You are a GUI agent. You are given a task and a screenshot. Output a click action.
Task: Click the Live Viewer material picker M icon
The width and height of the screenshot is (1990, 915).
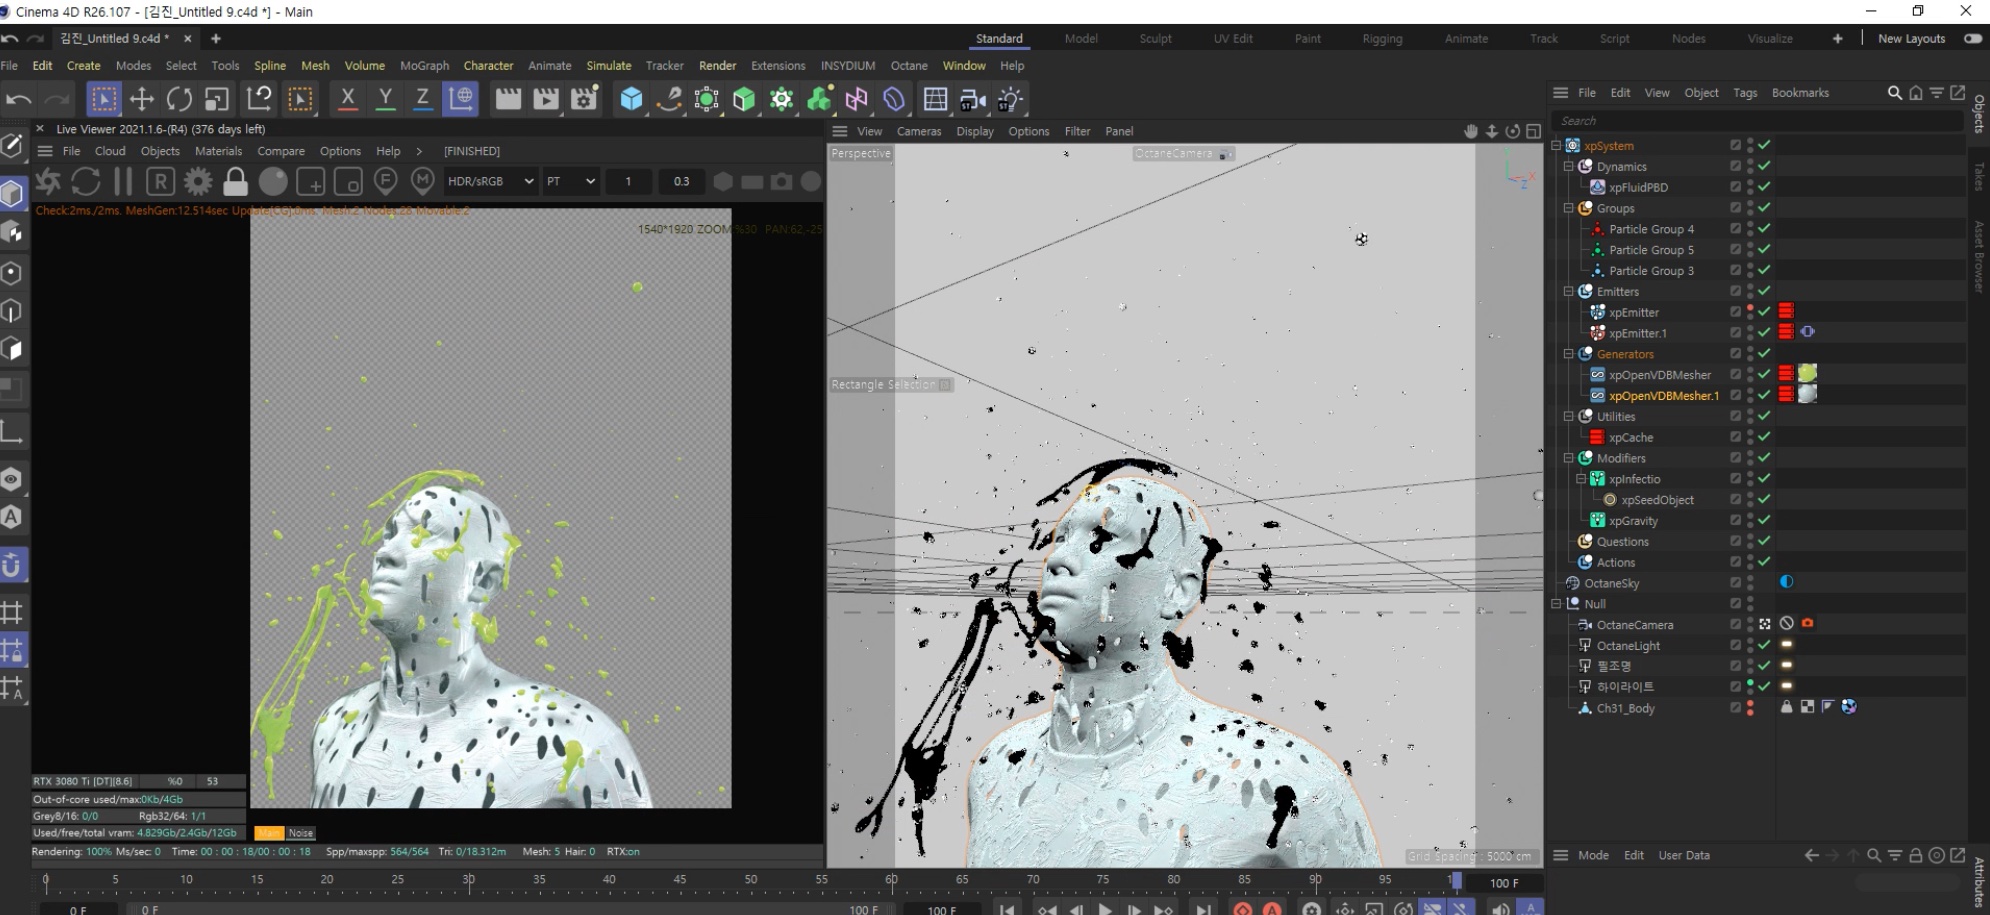pyautogui.click(x=423, y=181)
